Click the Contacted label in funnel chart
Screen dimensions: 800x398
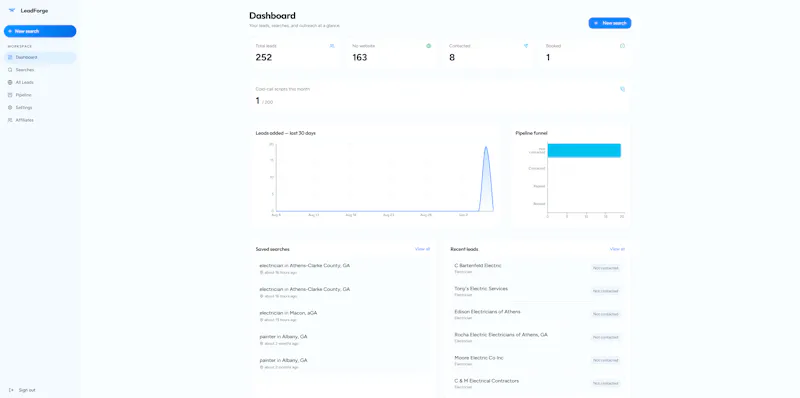[x=537, y=168]
